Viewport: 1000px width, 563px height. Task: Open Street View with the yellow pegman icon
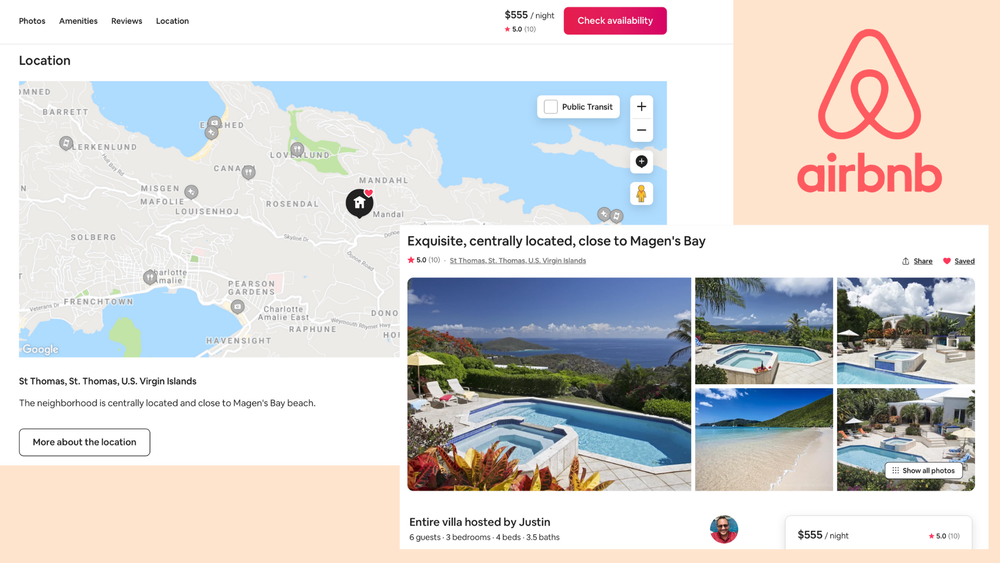point(642,193)
